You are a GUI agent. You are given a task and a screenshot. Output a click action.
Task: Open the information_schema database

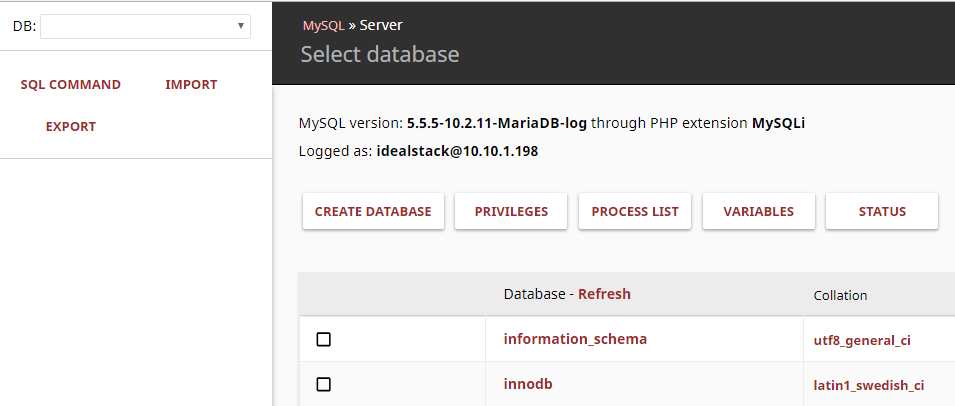575,339
